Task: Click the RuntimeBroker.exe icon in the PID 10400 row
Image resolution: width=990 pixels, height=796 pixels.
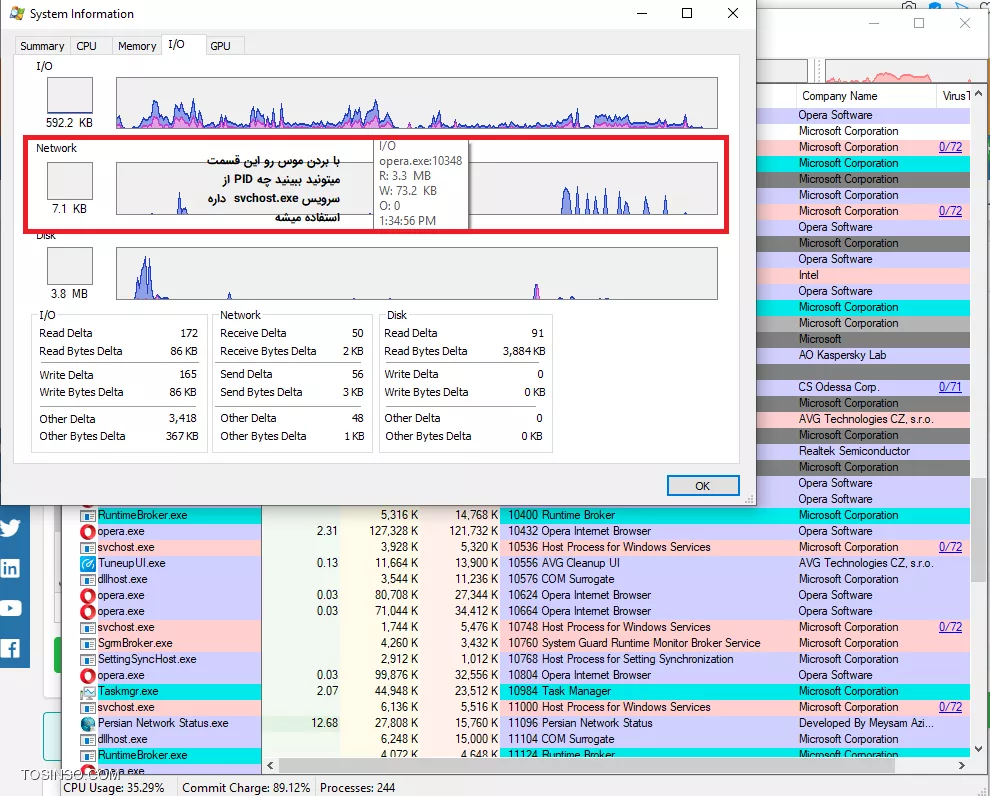Action: (x=88, y=515)
